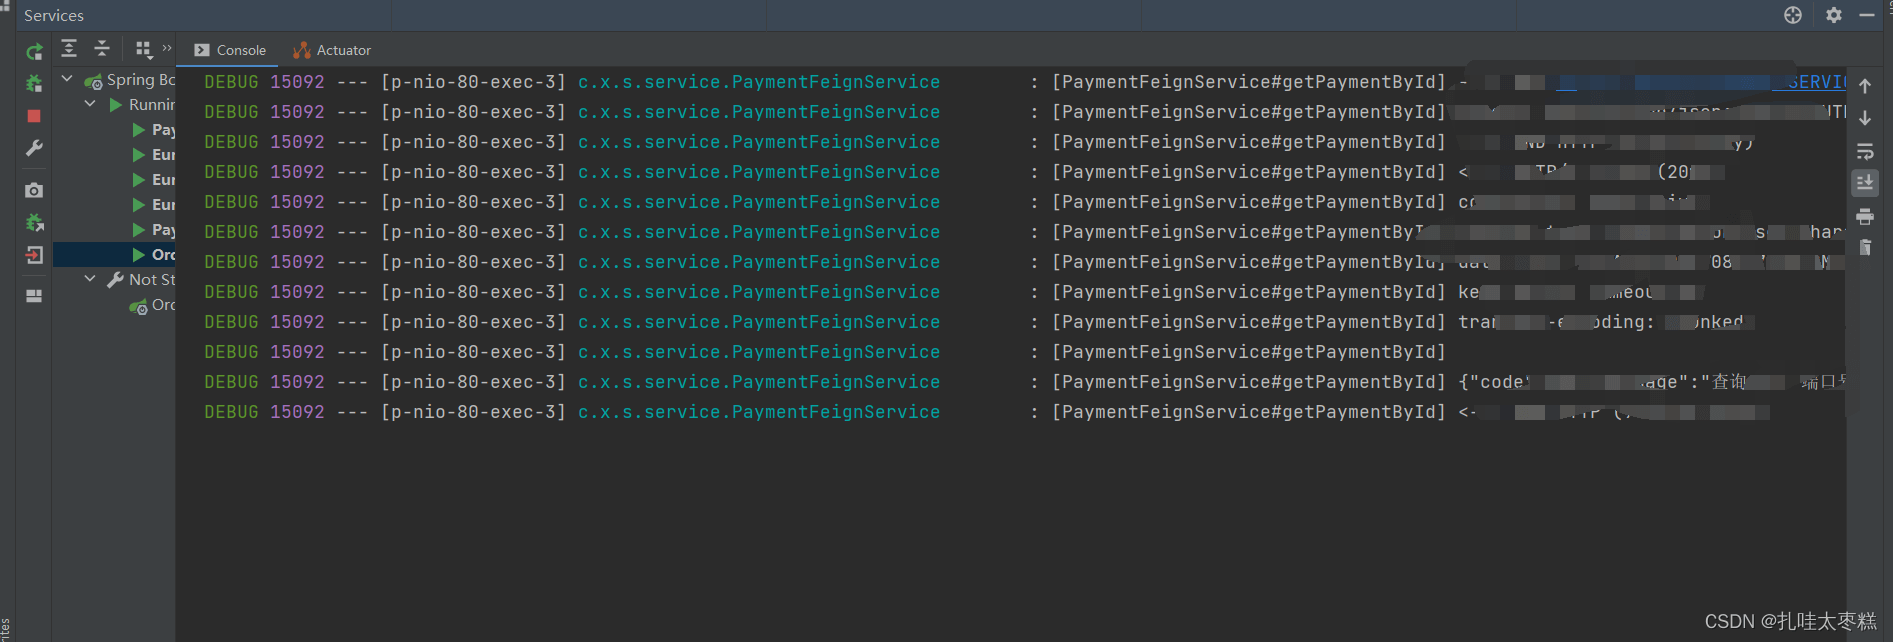
Task: Click the Print console output icon
Action: tap(1865, 216)
